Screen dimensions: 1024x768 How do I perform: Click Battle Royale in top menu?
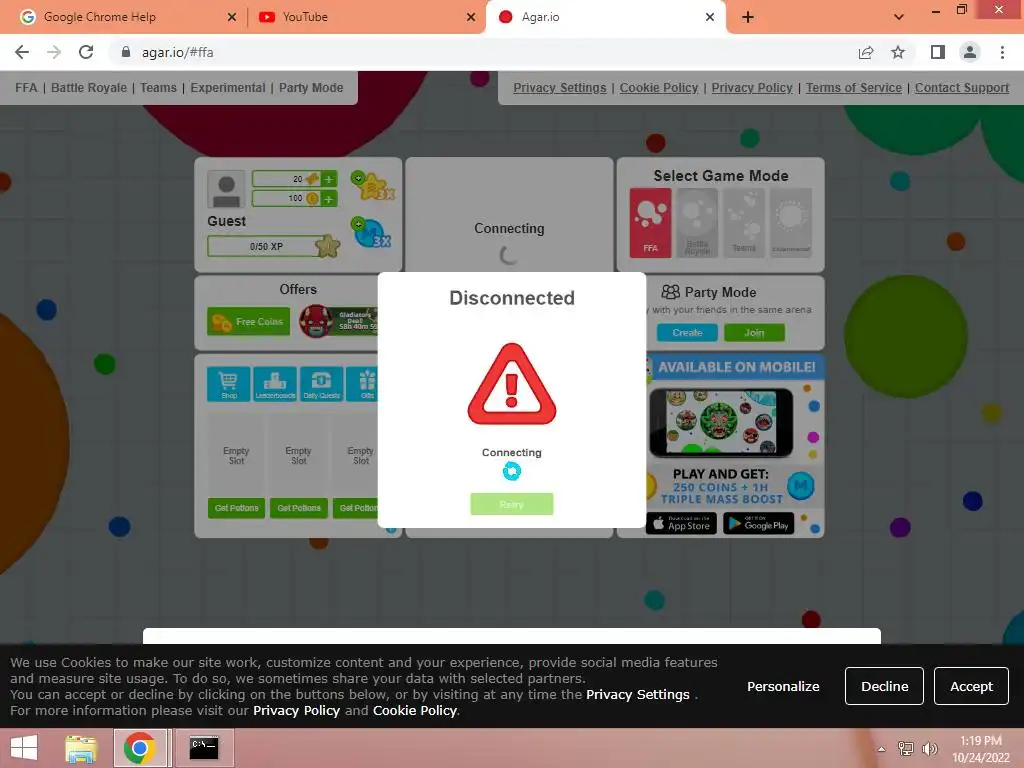pos(89,88)
